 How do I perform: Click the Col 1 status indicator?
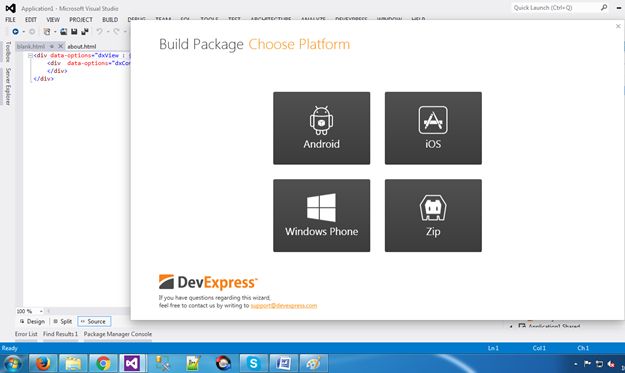point(539,348)
